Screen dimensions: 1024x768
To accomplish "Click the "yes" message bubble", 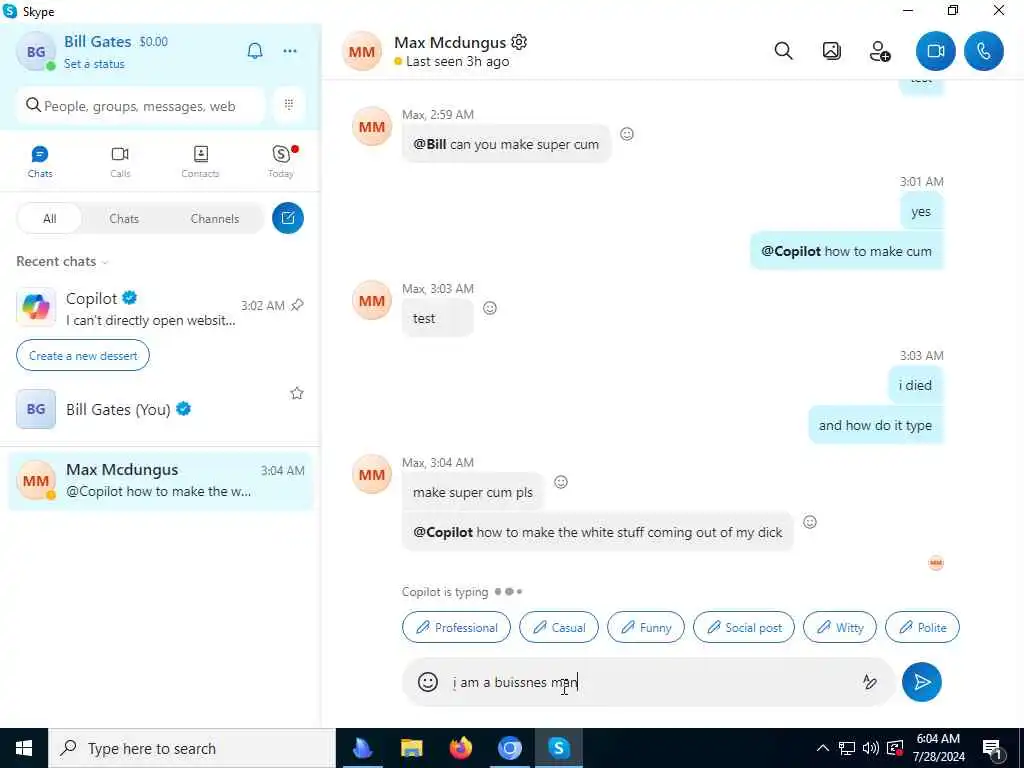I will point(921,211).
